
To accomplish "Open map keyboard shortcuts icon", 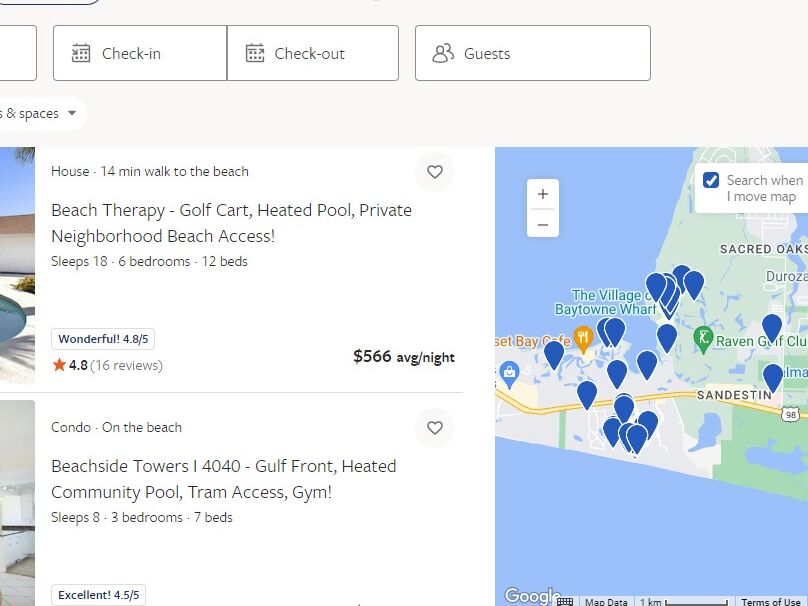I will [565, 601].
